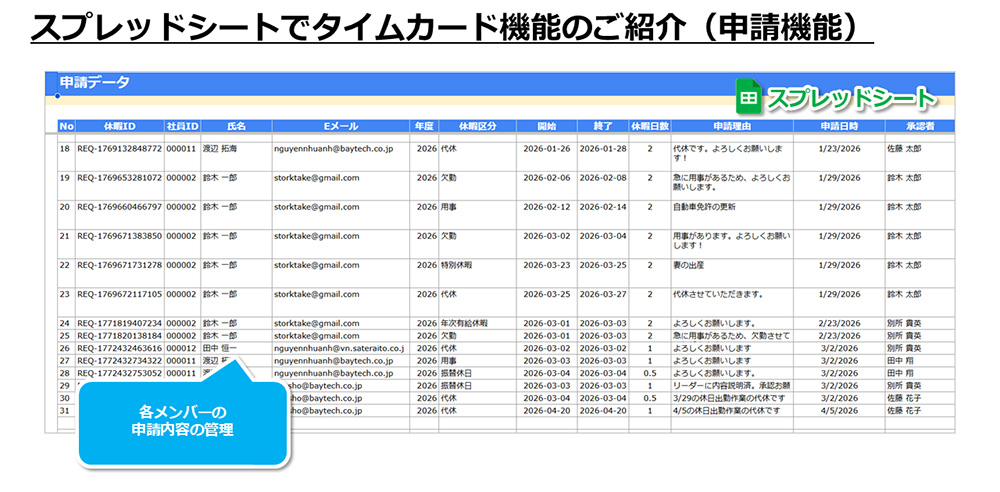1000x492 pixels.
Task: Select the 年度 column header
Action: [x=423, y=126]
